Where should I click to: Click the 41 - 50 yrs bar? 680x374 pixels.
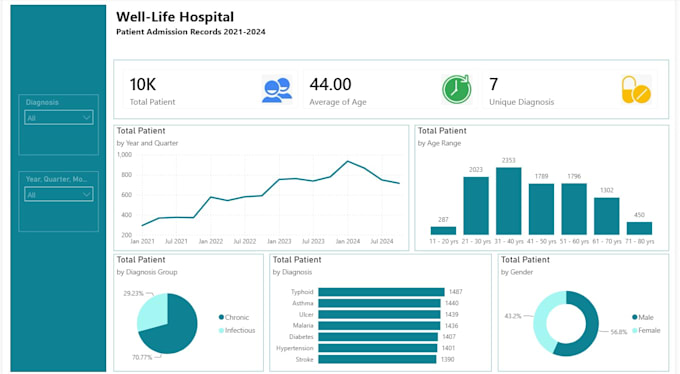click(541, 209)
